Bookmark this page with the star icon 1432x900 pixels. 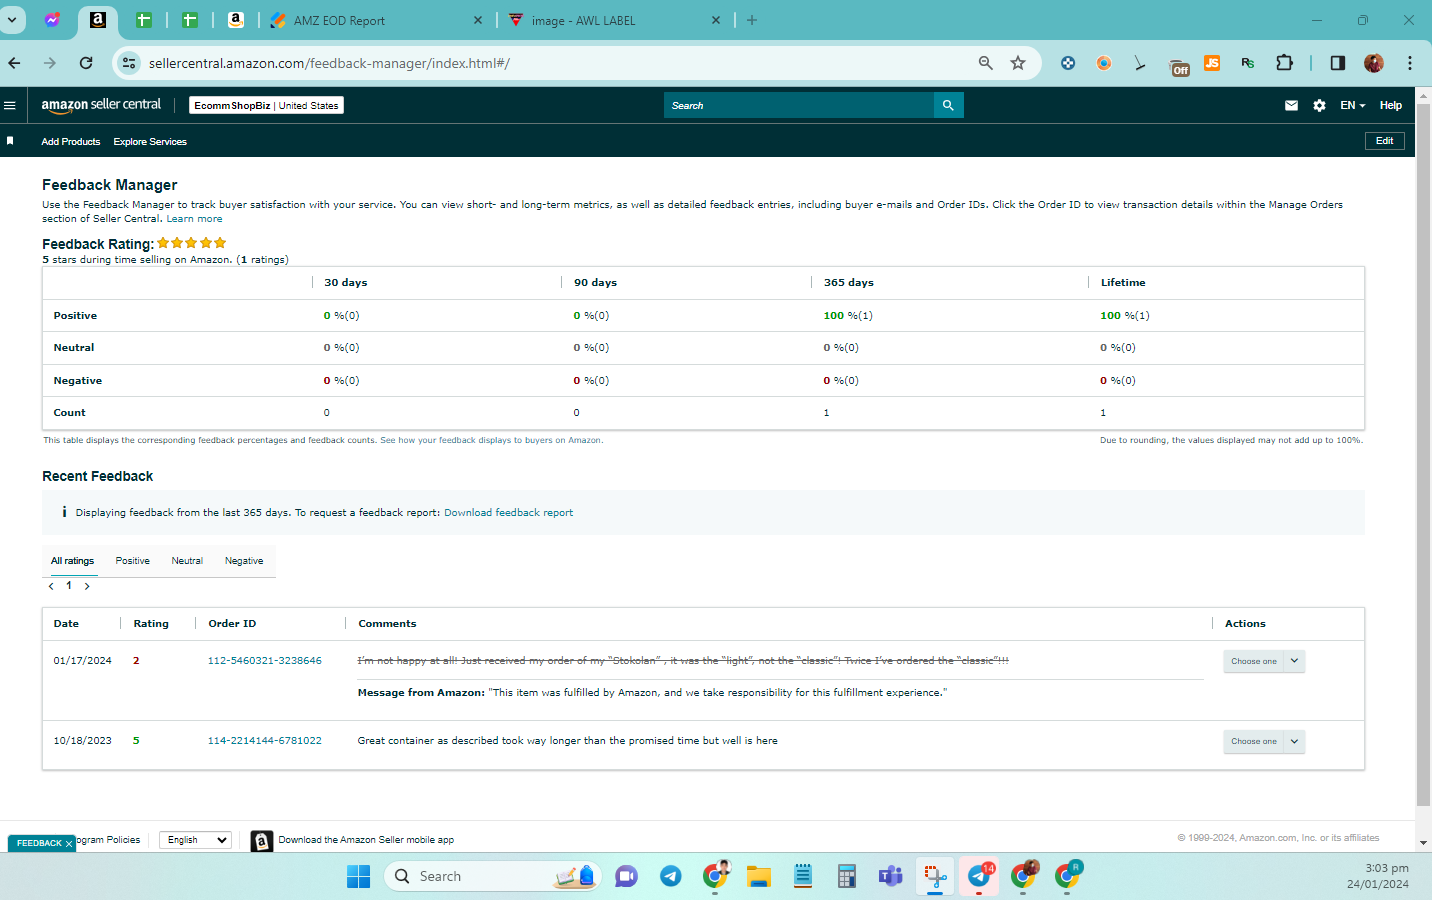(1018, 63)
